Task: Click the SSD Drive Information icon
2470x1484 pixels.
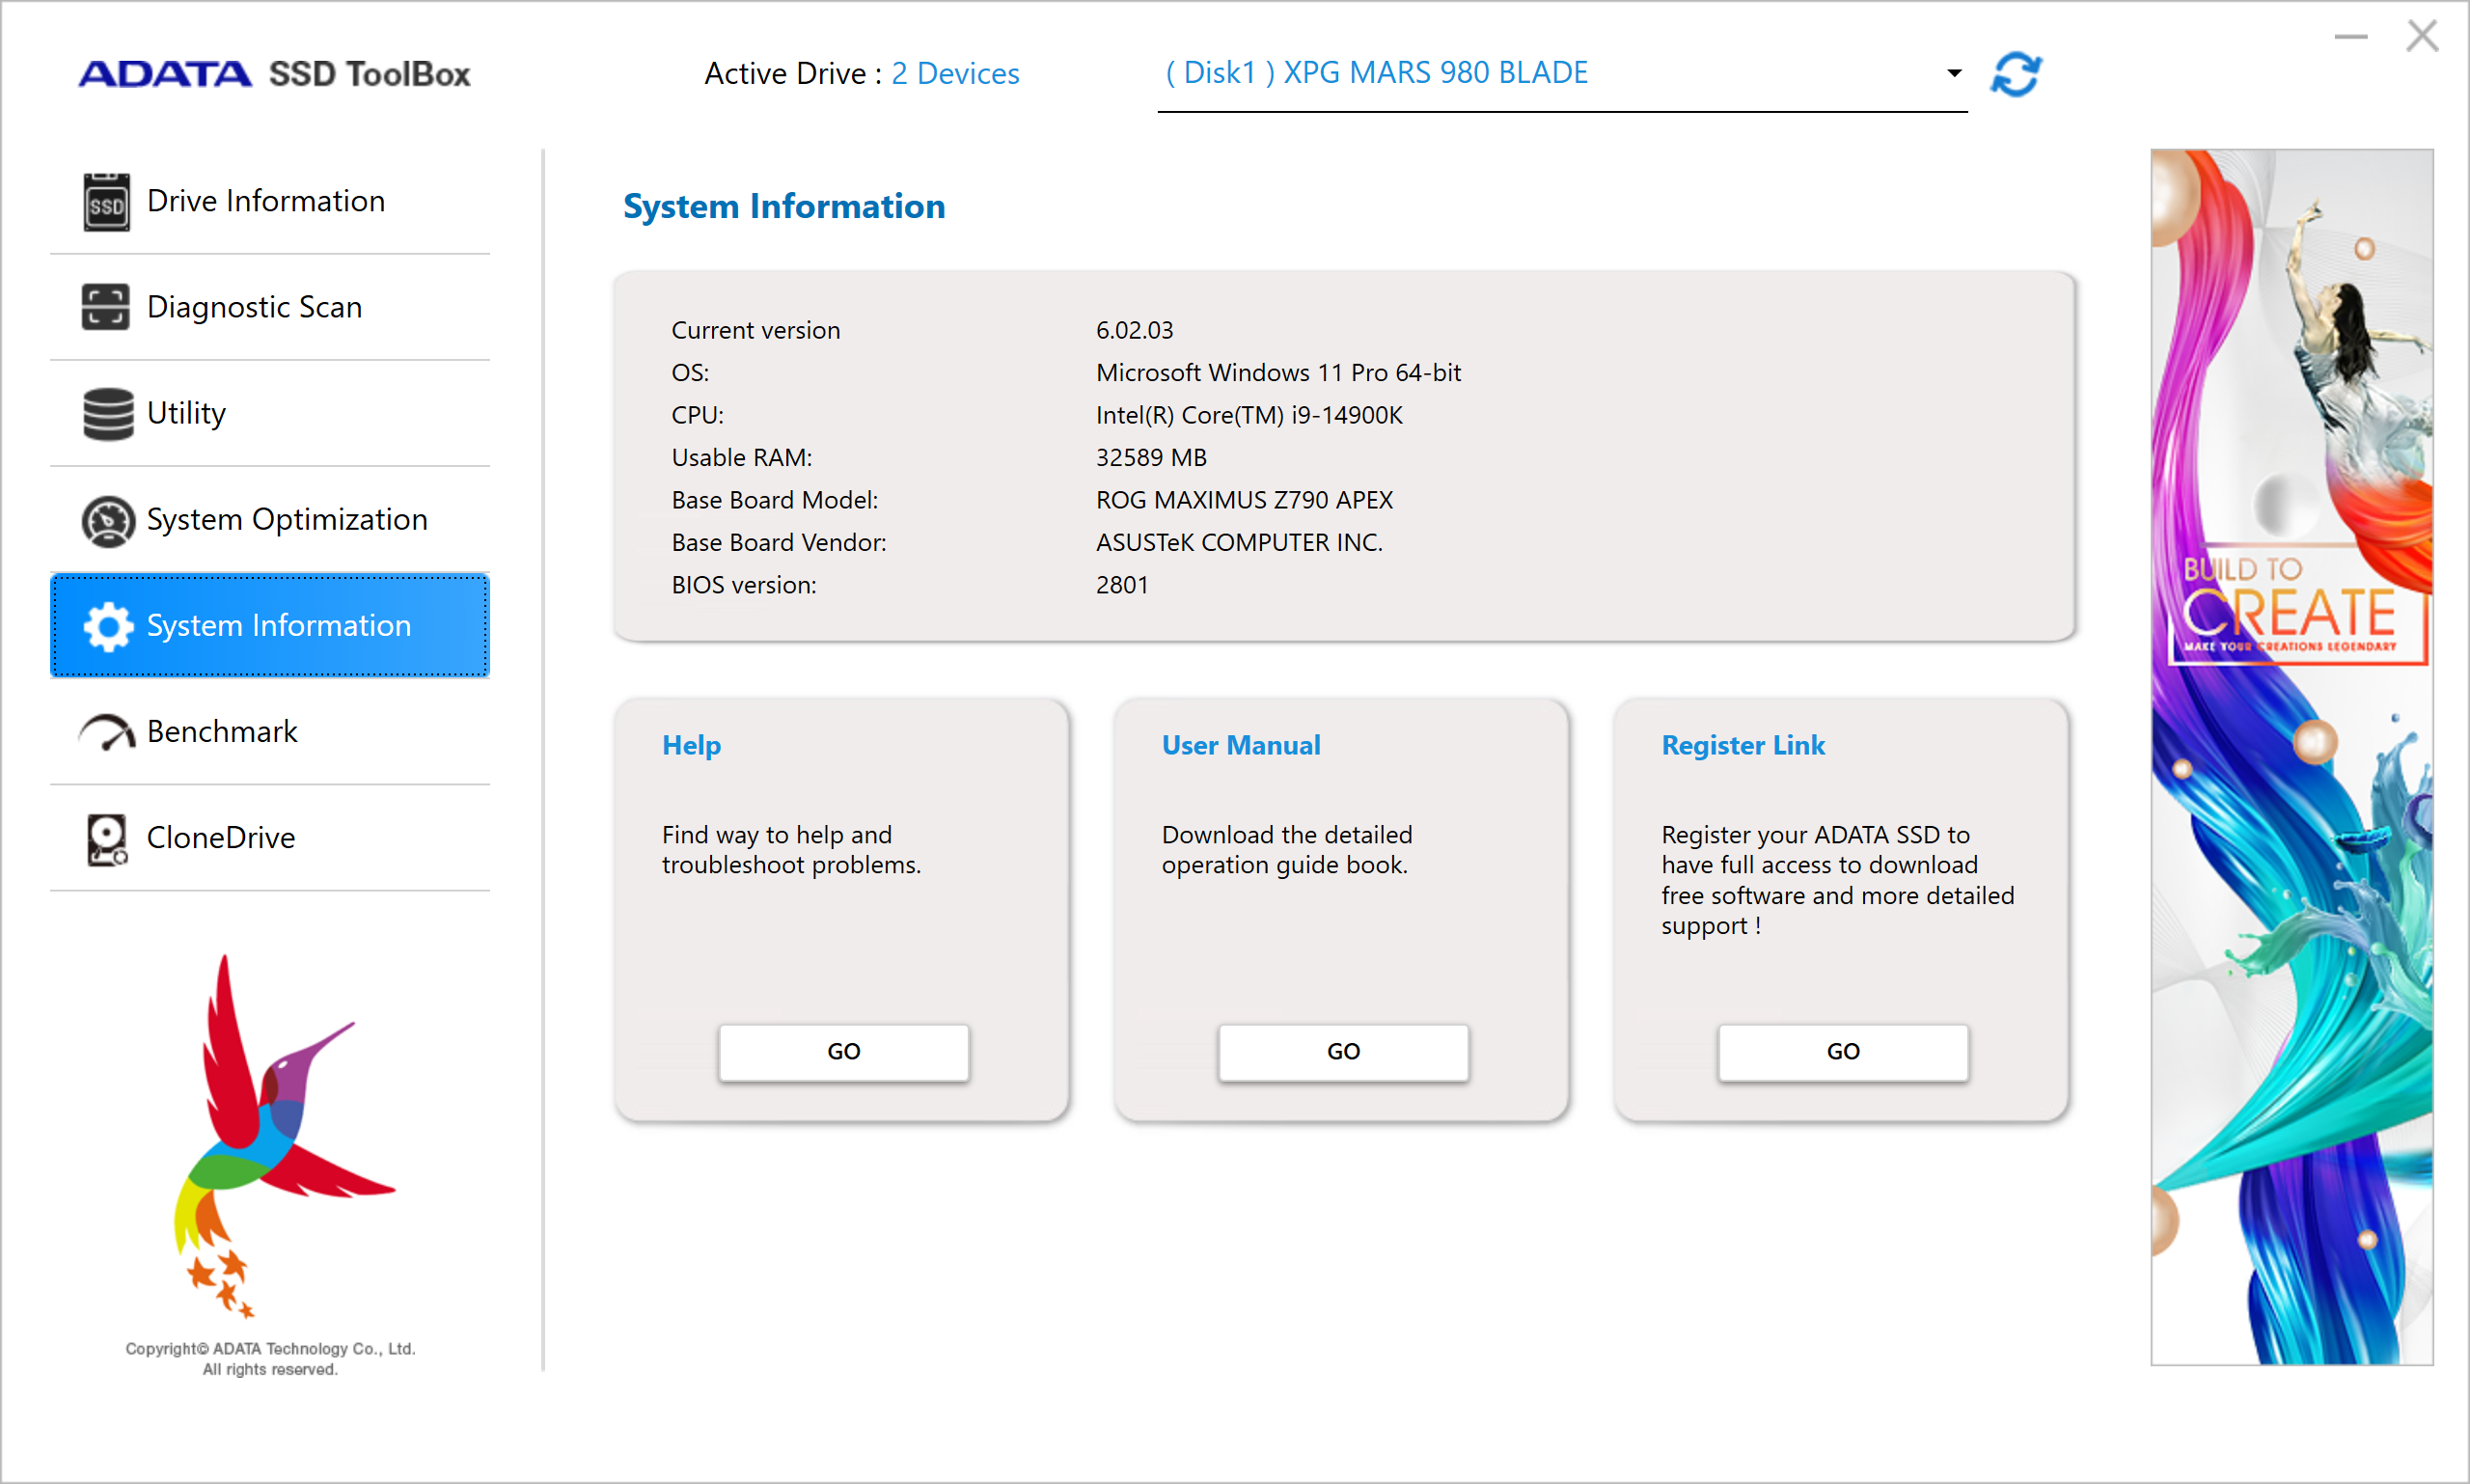Action: click(106, 202)
